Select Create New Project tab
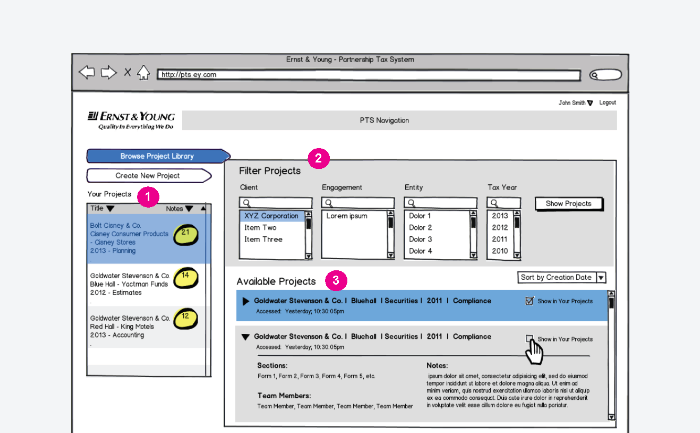The height and width of the screenshot is (433, 700). (149, 175)
